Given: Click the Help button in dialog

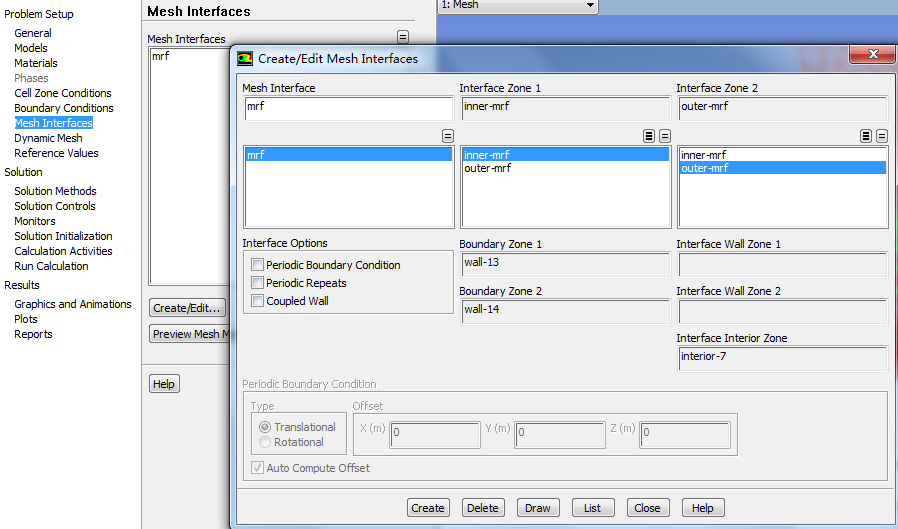Looking at the screenshot, I should coord(703,508).
